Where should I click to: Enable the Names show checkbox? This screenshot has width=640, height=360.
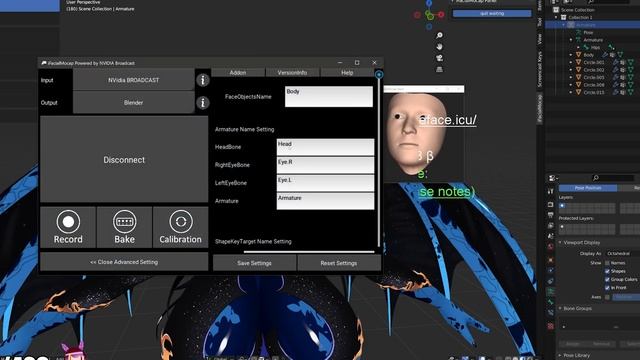pyautogui.click(x=607, y=263)
